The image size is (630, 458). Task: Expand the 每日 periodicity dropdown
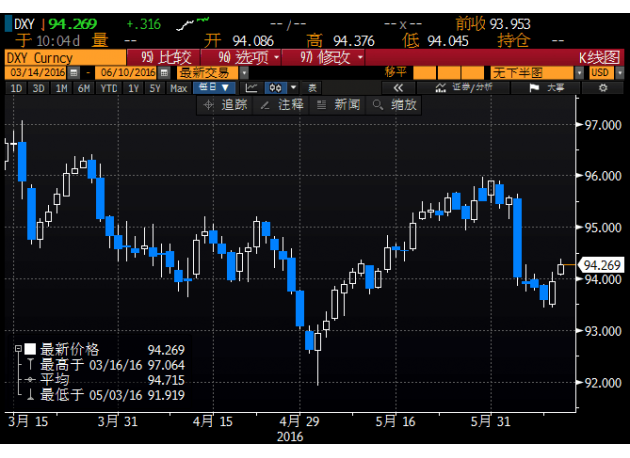click(x=213, y=88)
